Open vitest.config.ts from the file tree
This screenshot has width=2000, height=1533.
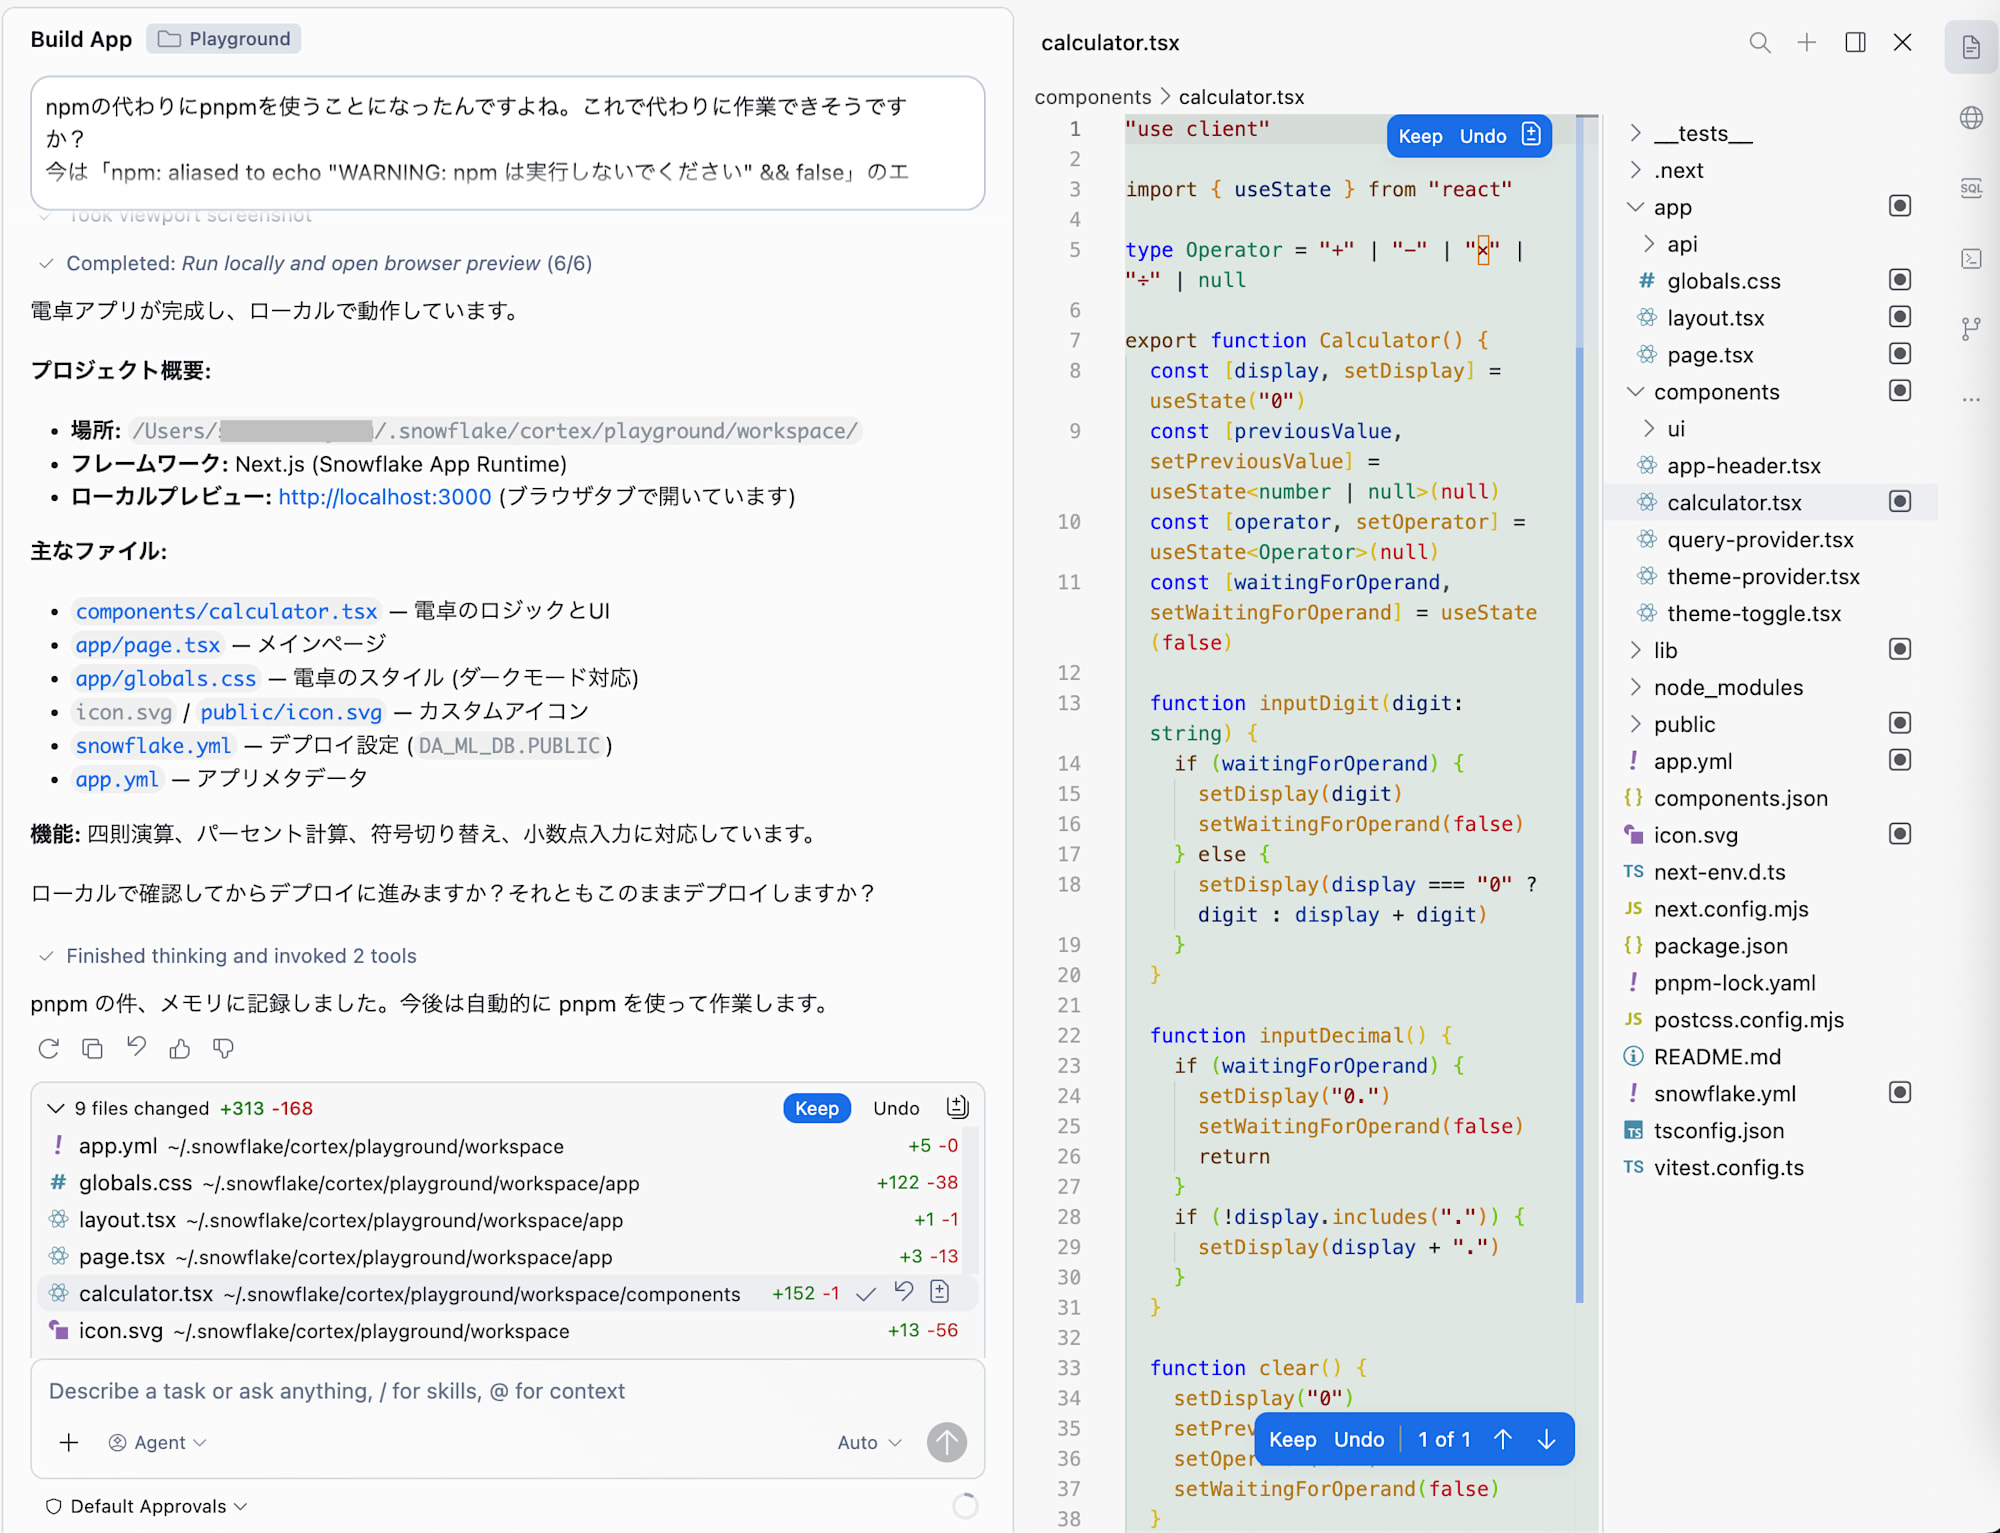[1728, 1168]
